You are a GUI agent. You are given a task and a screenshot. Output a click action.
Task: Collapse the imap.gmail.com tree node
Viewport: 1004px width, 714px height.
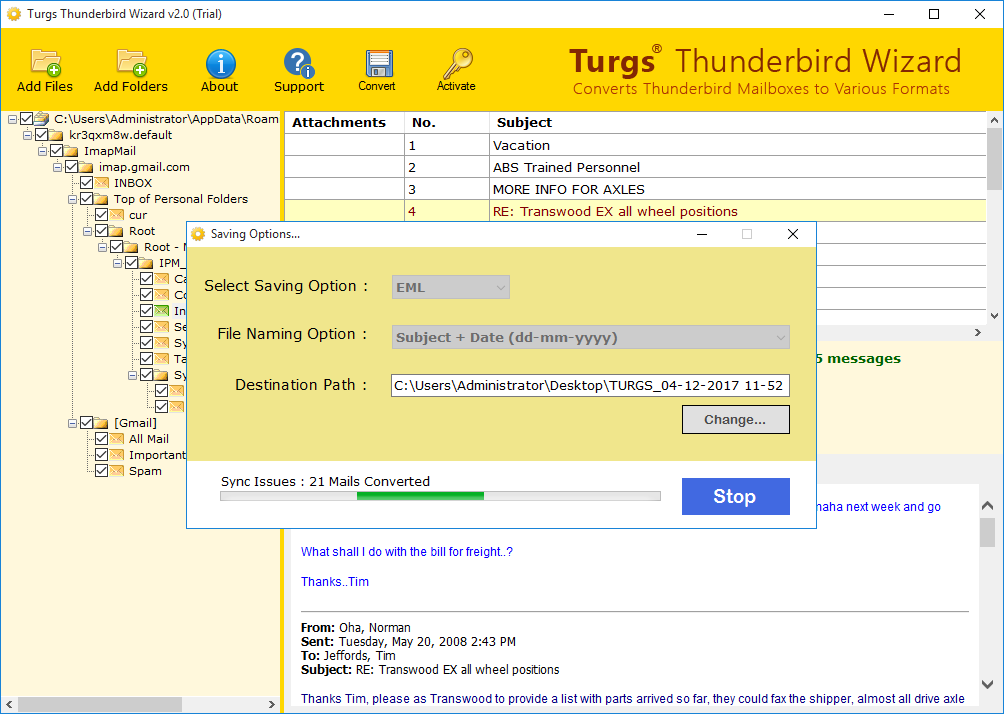point(57,167)
